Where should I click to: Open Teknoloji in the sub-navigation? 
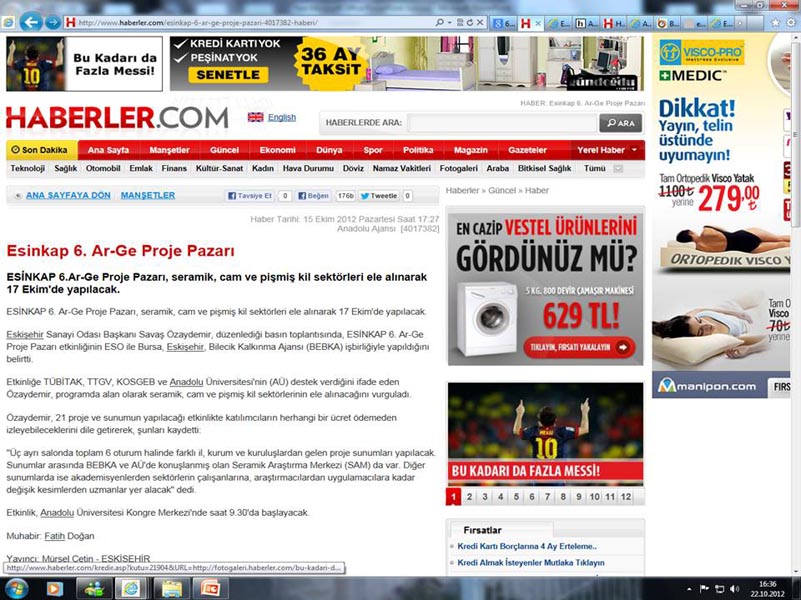tap(28, 169)
